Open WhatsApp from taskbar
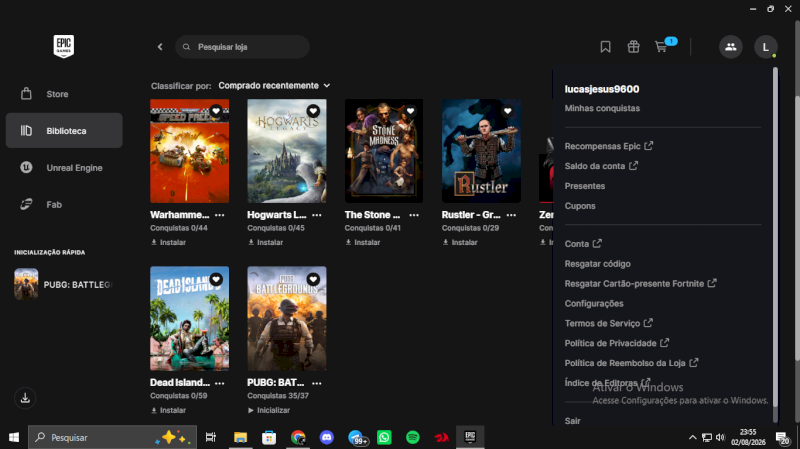Viewport: 800px width, 449px height. tap(384, 437)
